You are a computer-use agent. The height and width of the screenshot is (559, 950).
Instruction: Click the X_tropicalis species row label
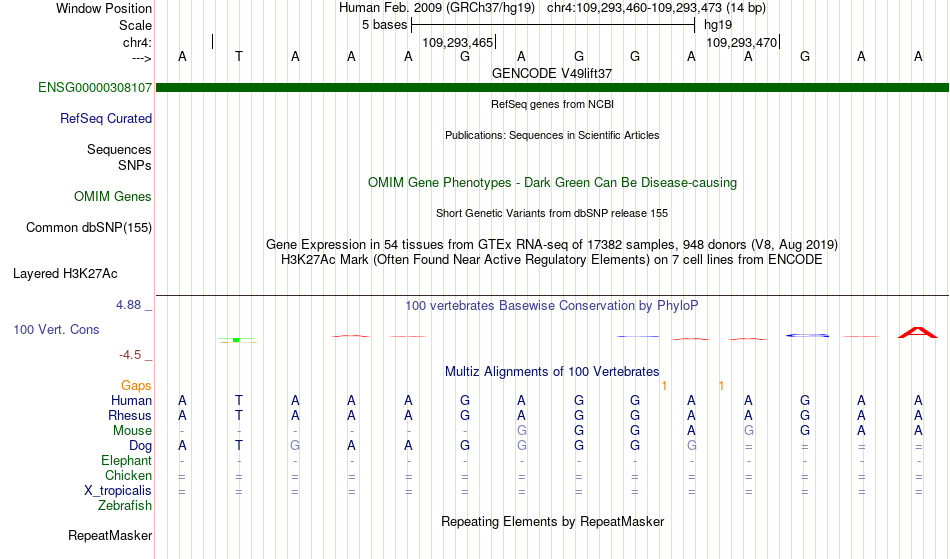pyautogui.click(x=118, y=491)
